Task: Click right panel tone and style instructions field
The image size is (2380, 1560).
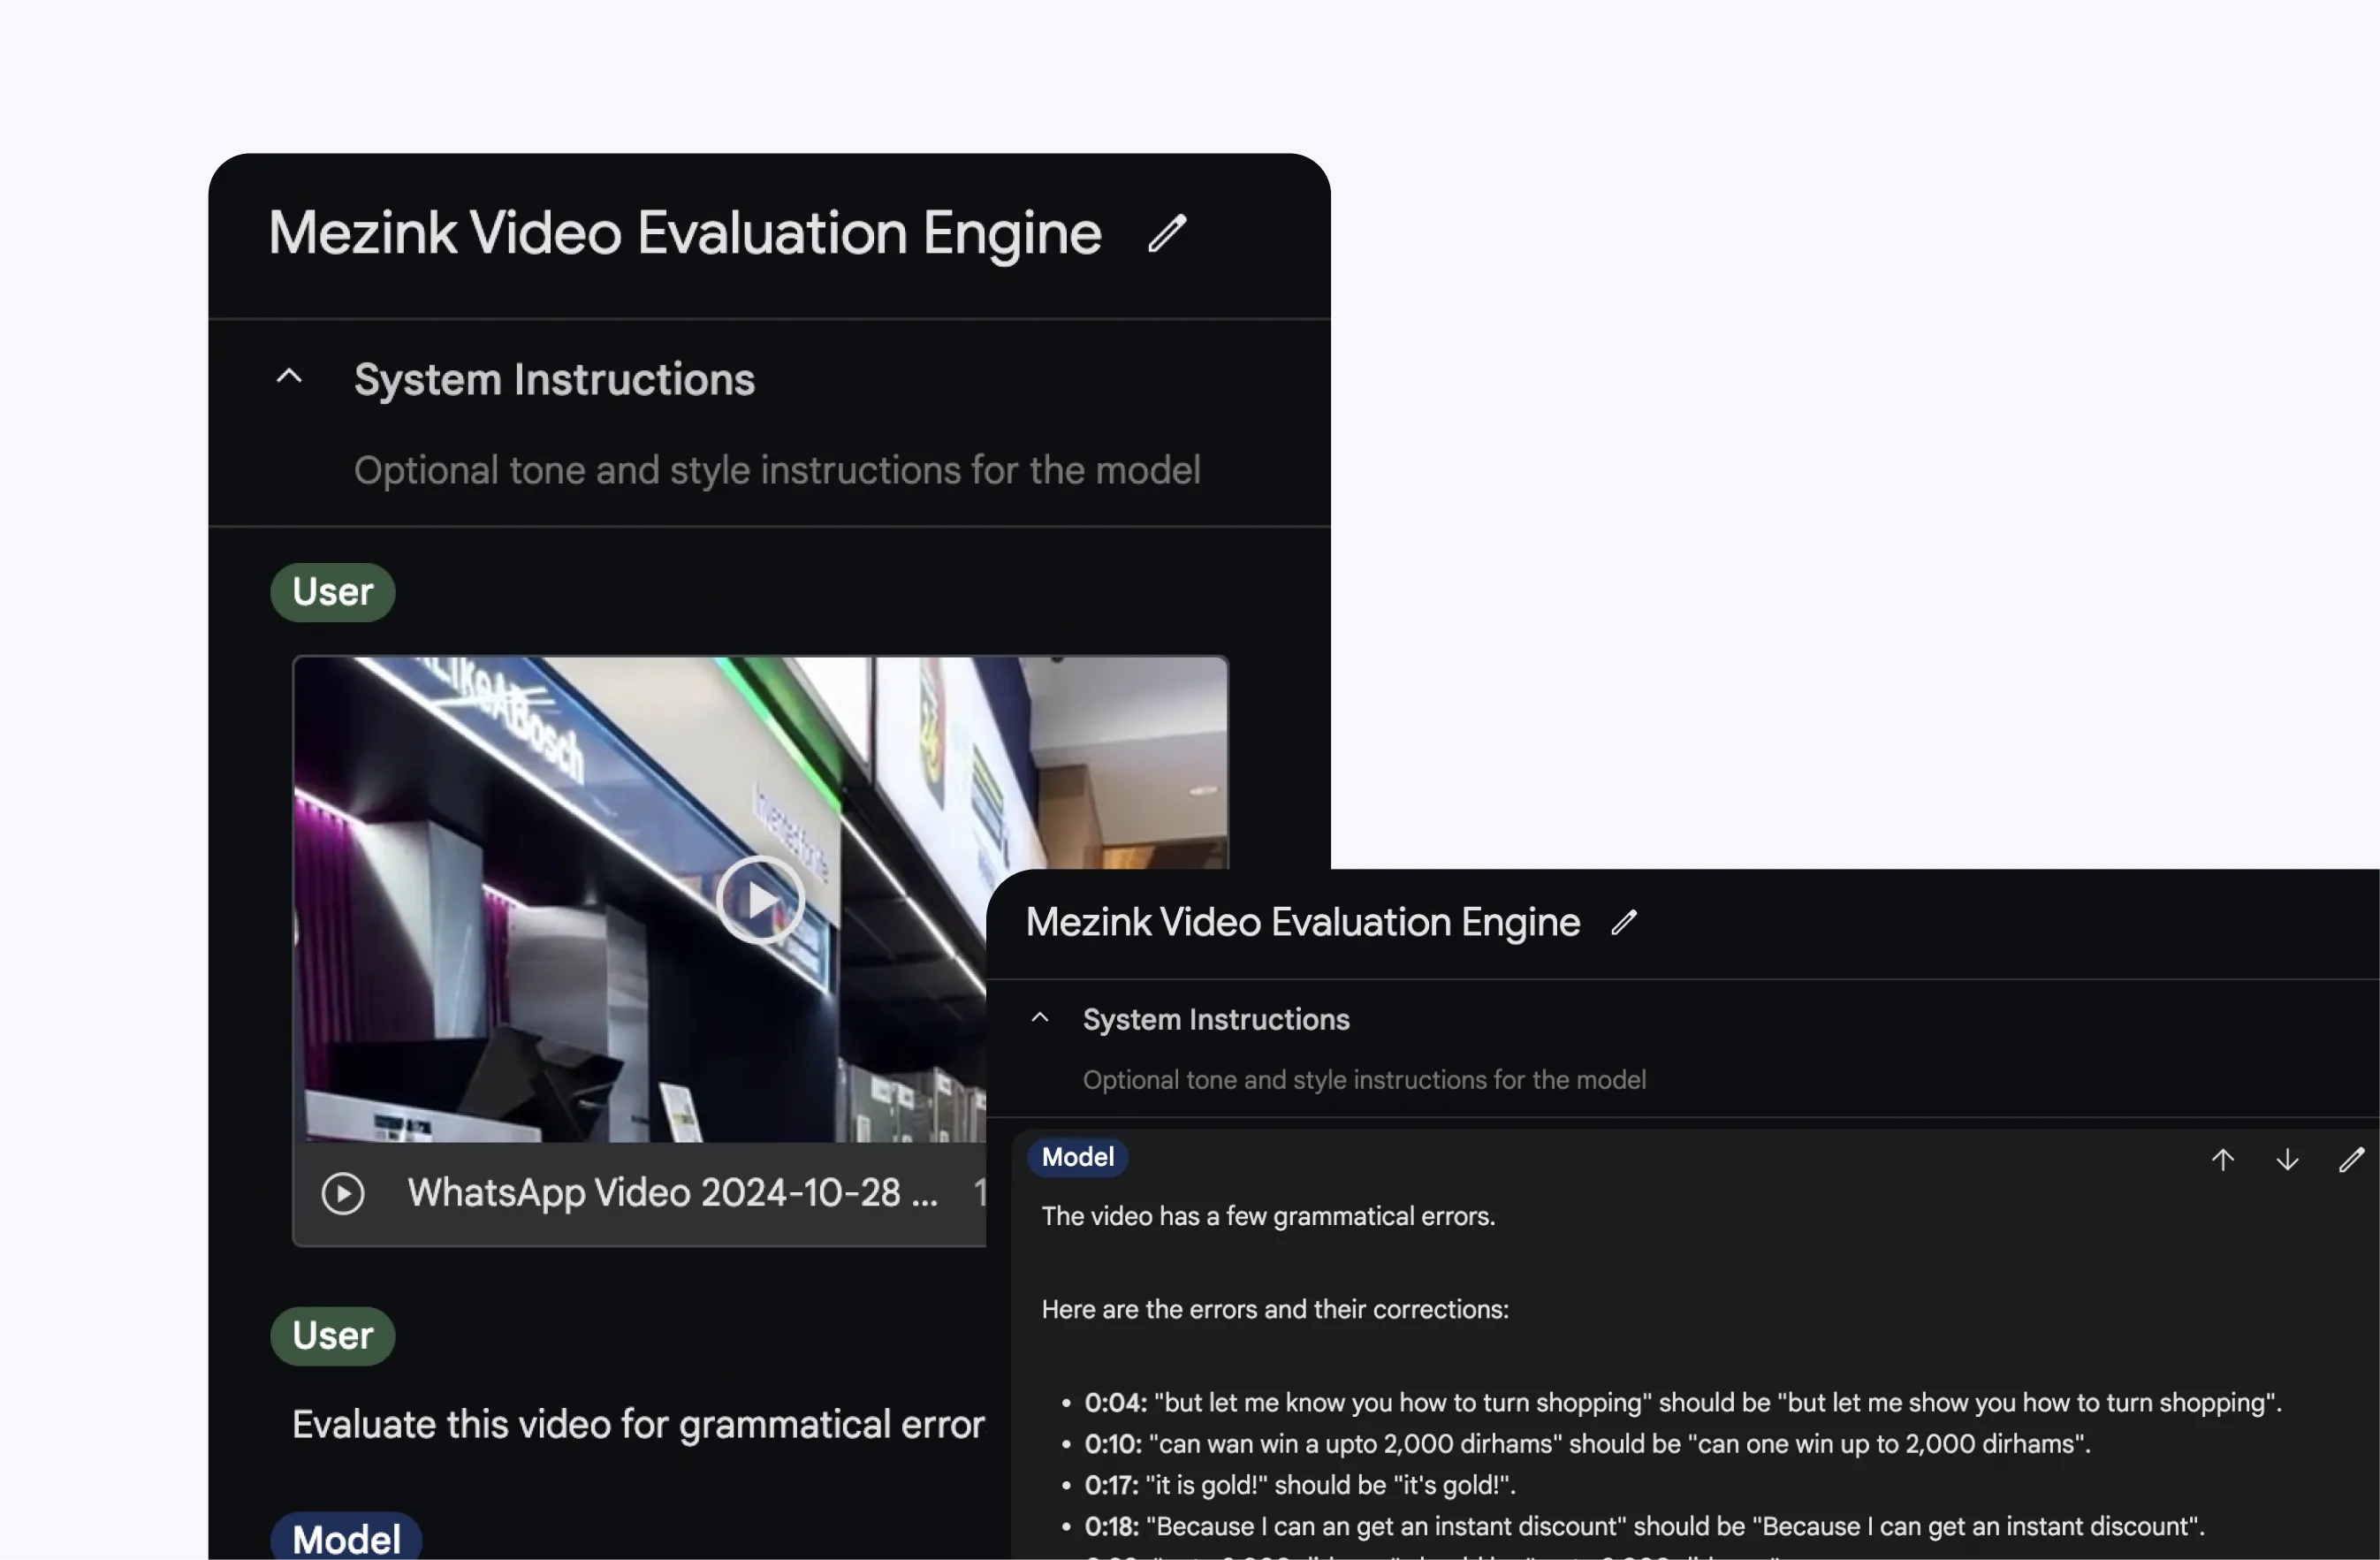Action: point(1364,1080)
